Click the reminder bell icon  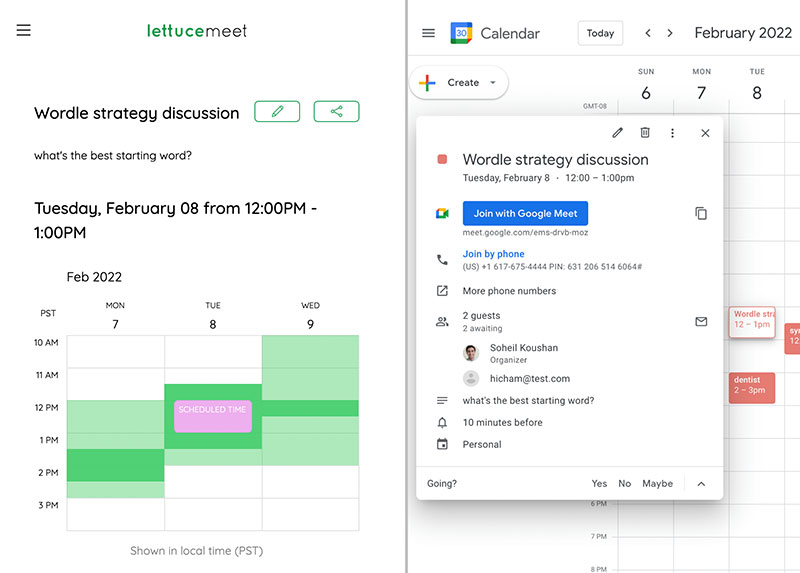point(442,422)
